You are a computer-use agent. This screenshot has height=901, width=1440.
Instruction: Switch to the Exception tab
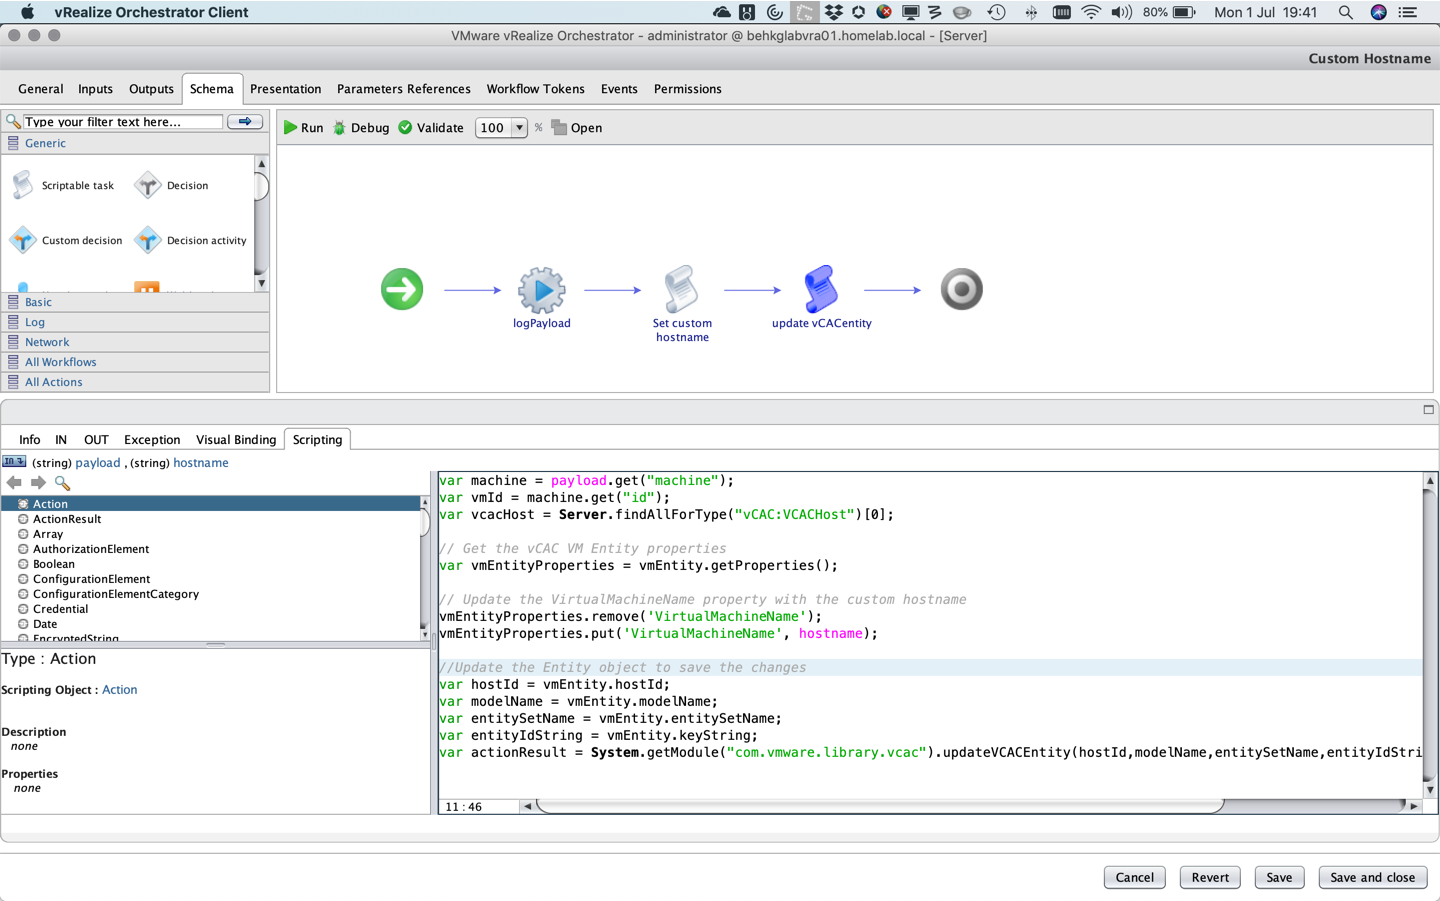point(152,440)
